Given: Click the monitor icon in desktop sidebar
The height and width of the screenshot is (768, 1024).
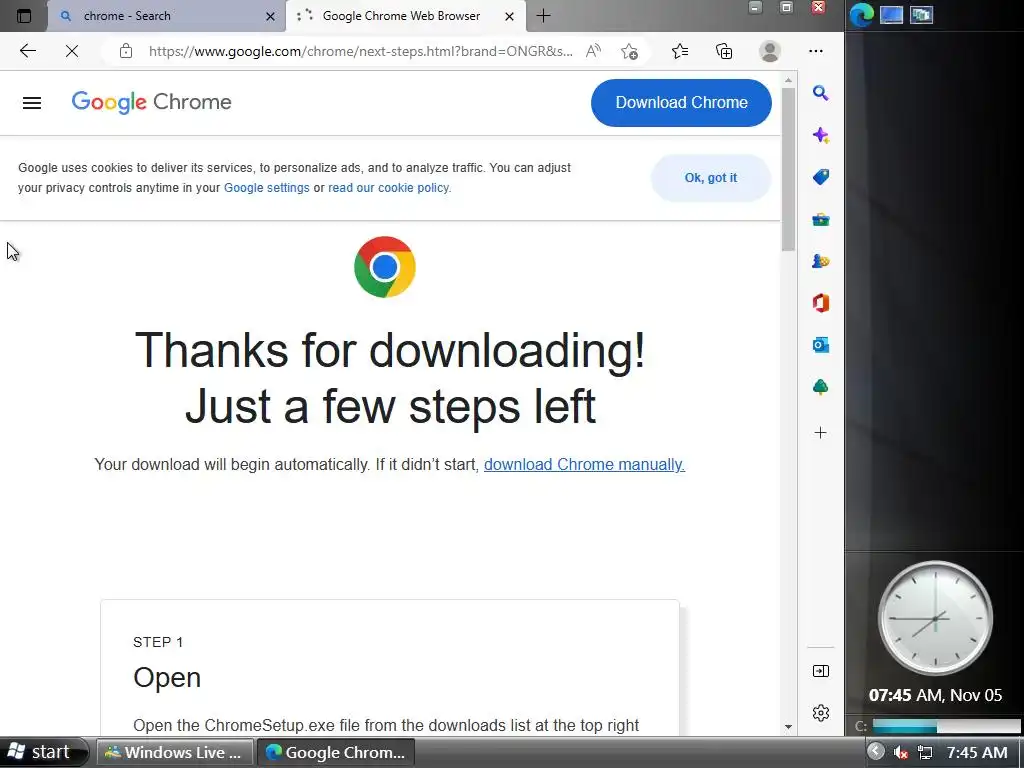Looking at the screenshot, I should click(891, 14).
